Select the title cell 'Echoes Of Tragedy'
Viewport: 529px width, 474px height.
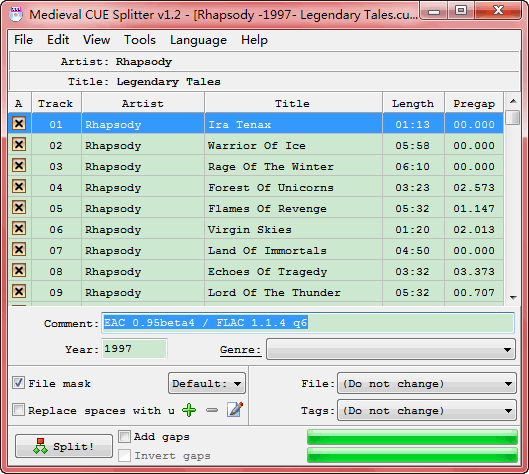tap(293, 270)
